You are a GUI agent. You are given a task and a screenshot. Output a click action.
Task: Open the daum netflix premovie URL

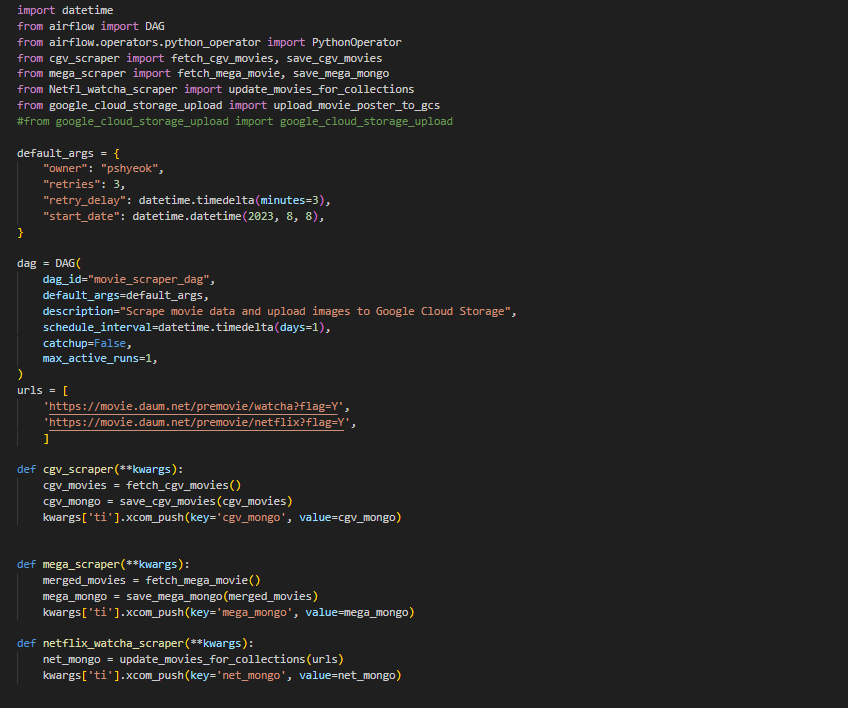pyautogui.click(x=196, y=422)
